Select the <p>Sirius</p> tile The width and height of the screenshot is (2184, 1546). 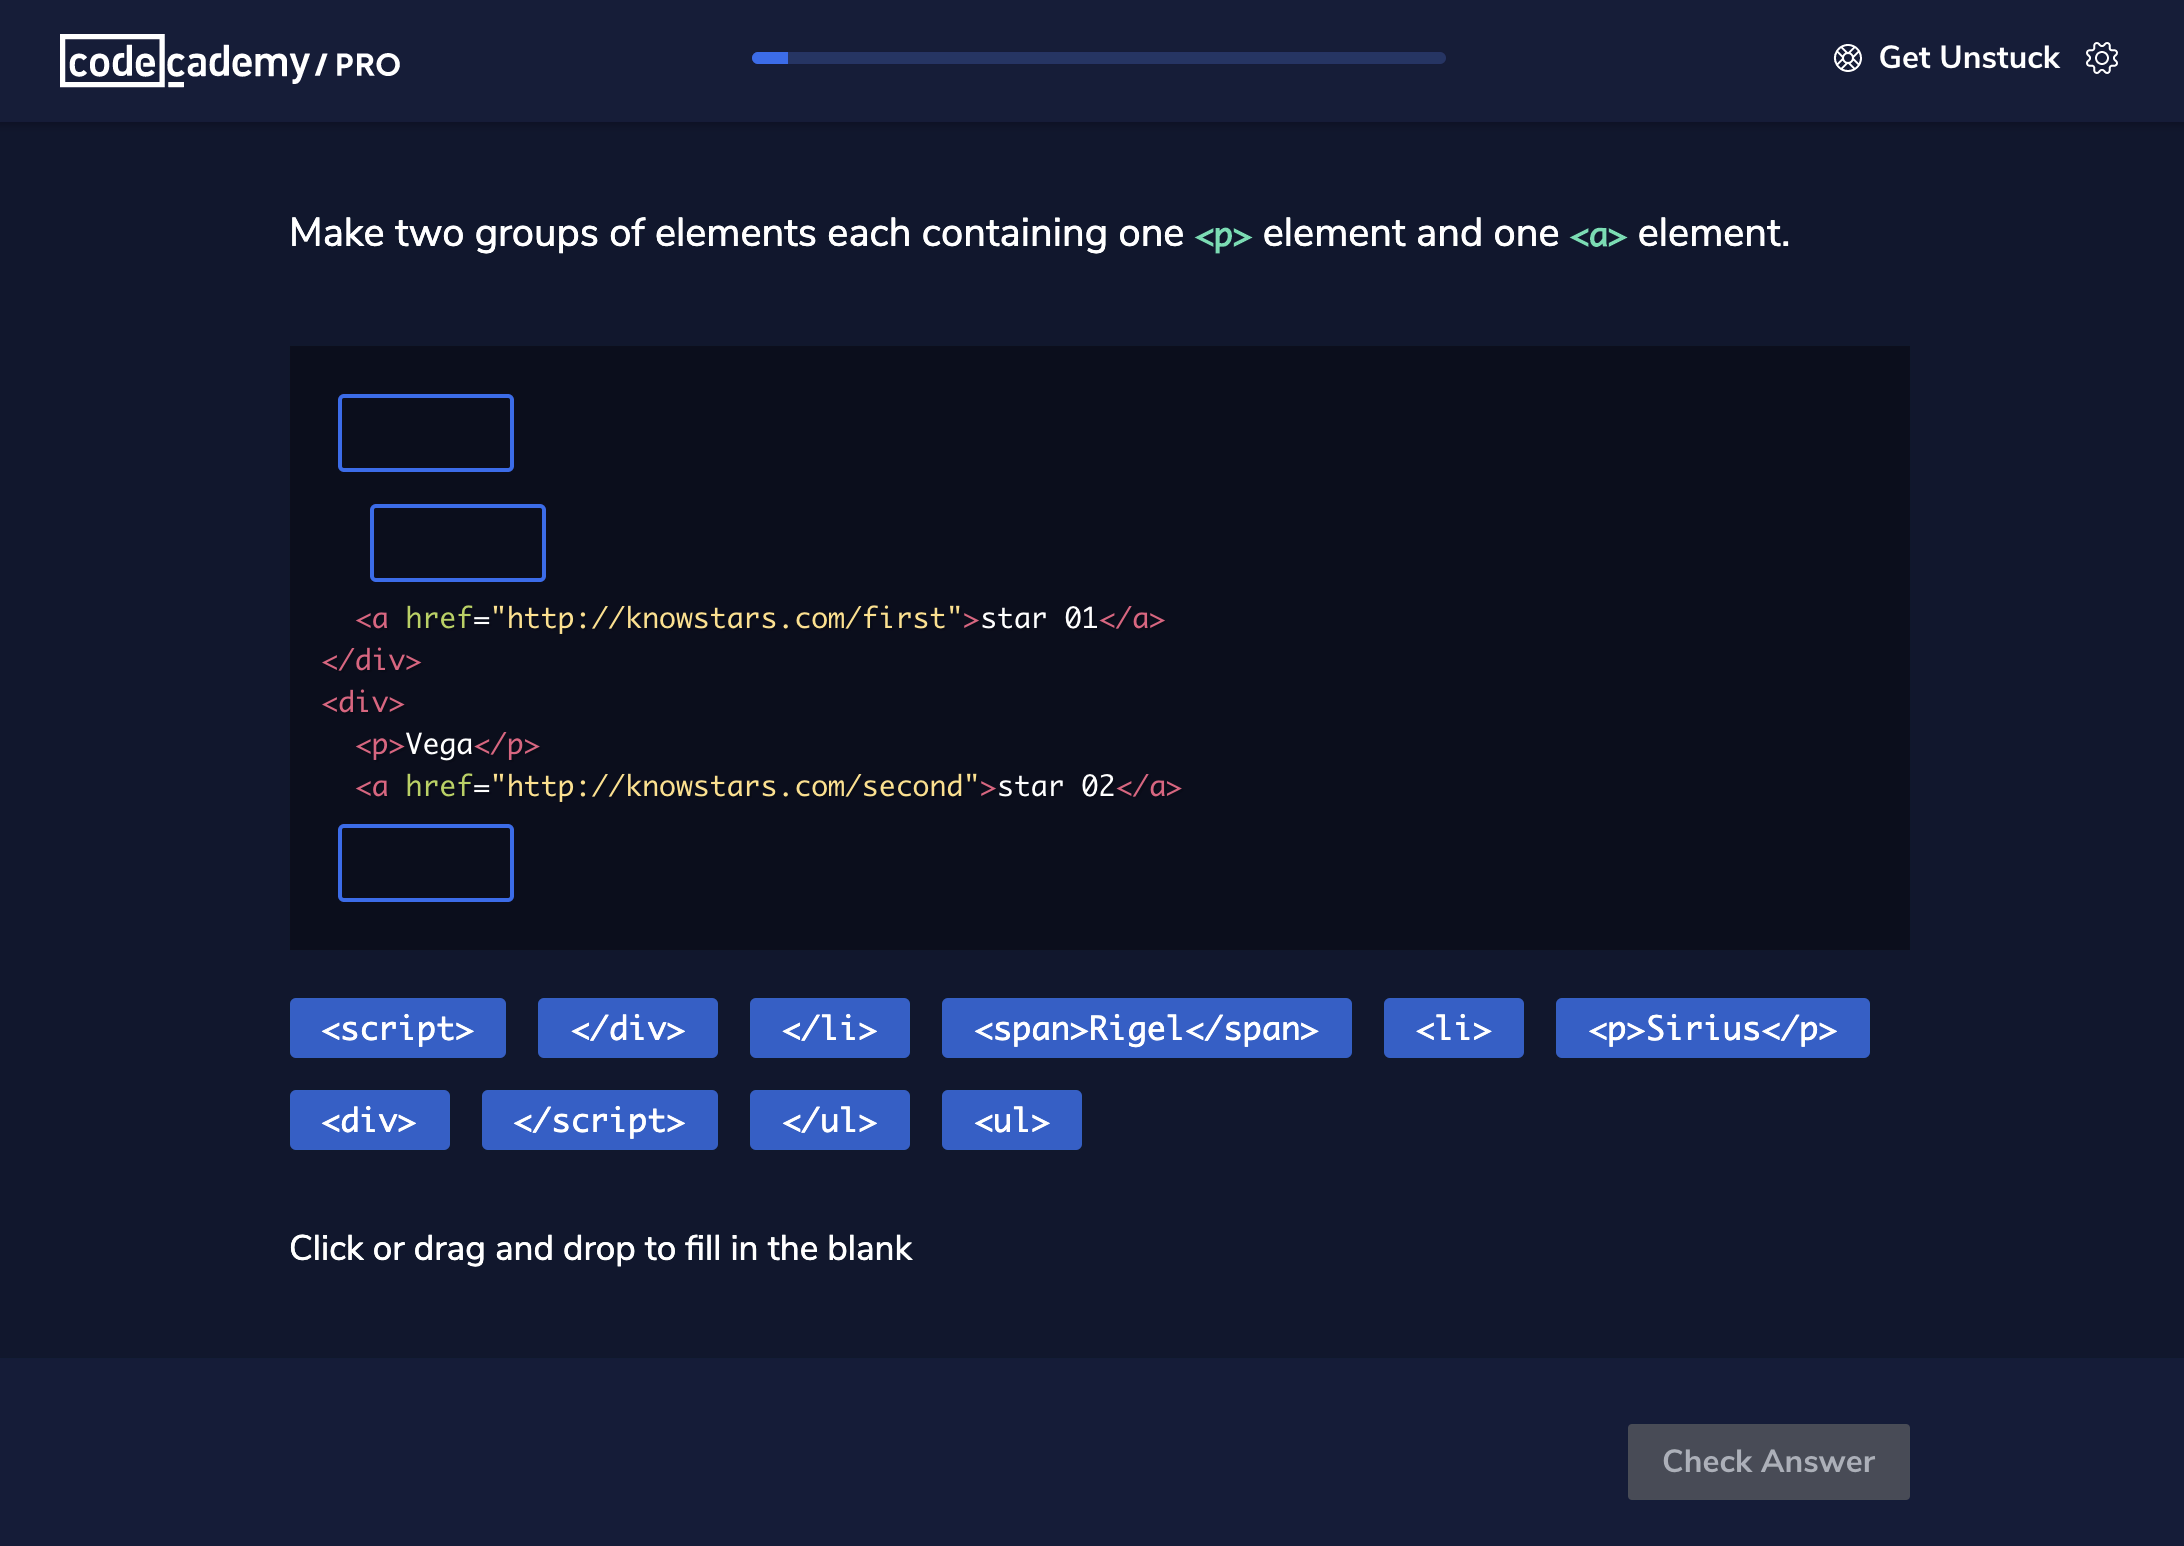coord(1713,1028)
